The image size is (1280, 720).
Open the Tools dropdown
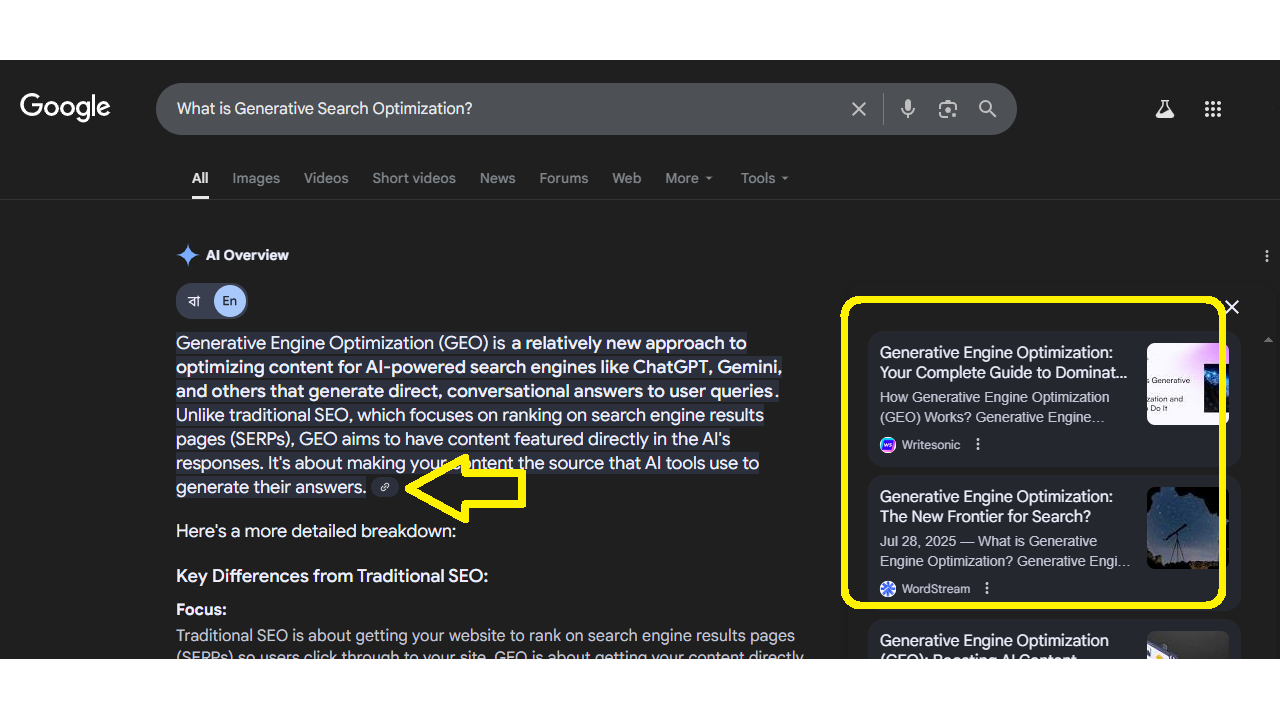[x=764, y=178]
